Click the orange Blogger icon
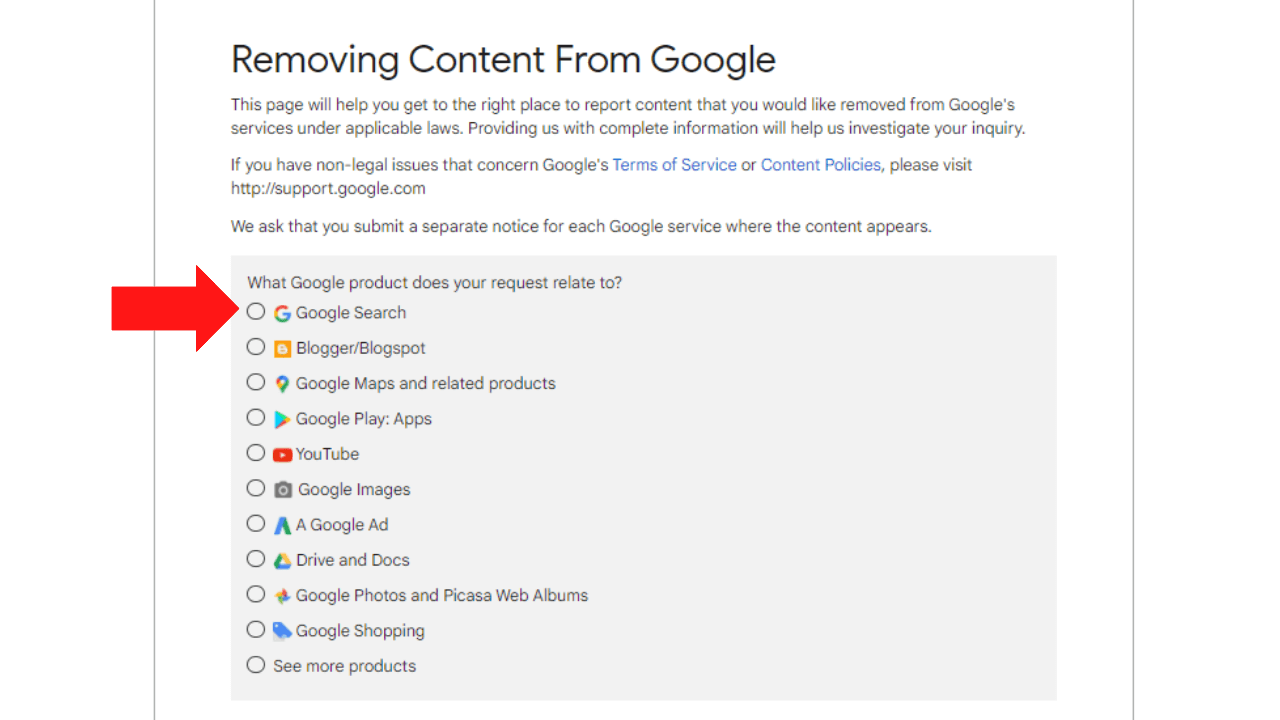 tap(282, 349)
